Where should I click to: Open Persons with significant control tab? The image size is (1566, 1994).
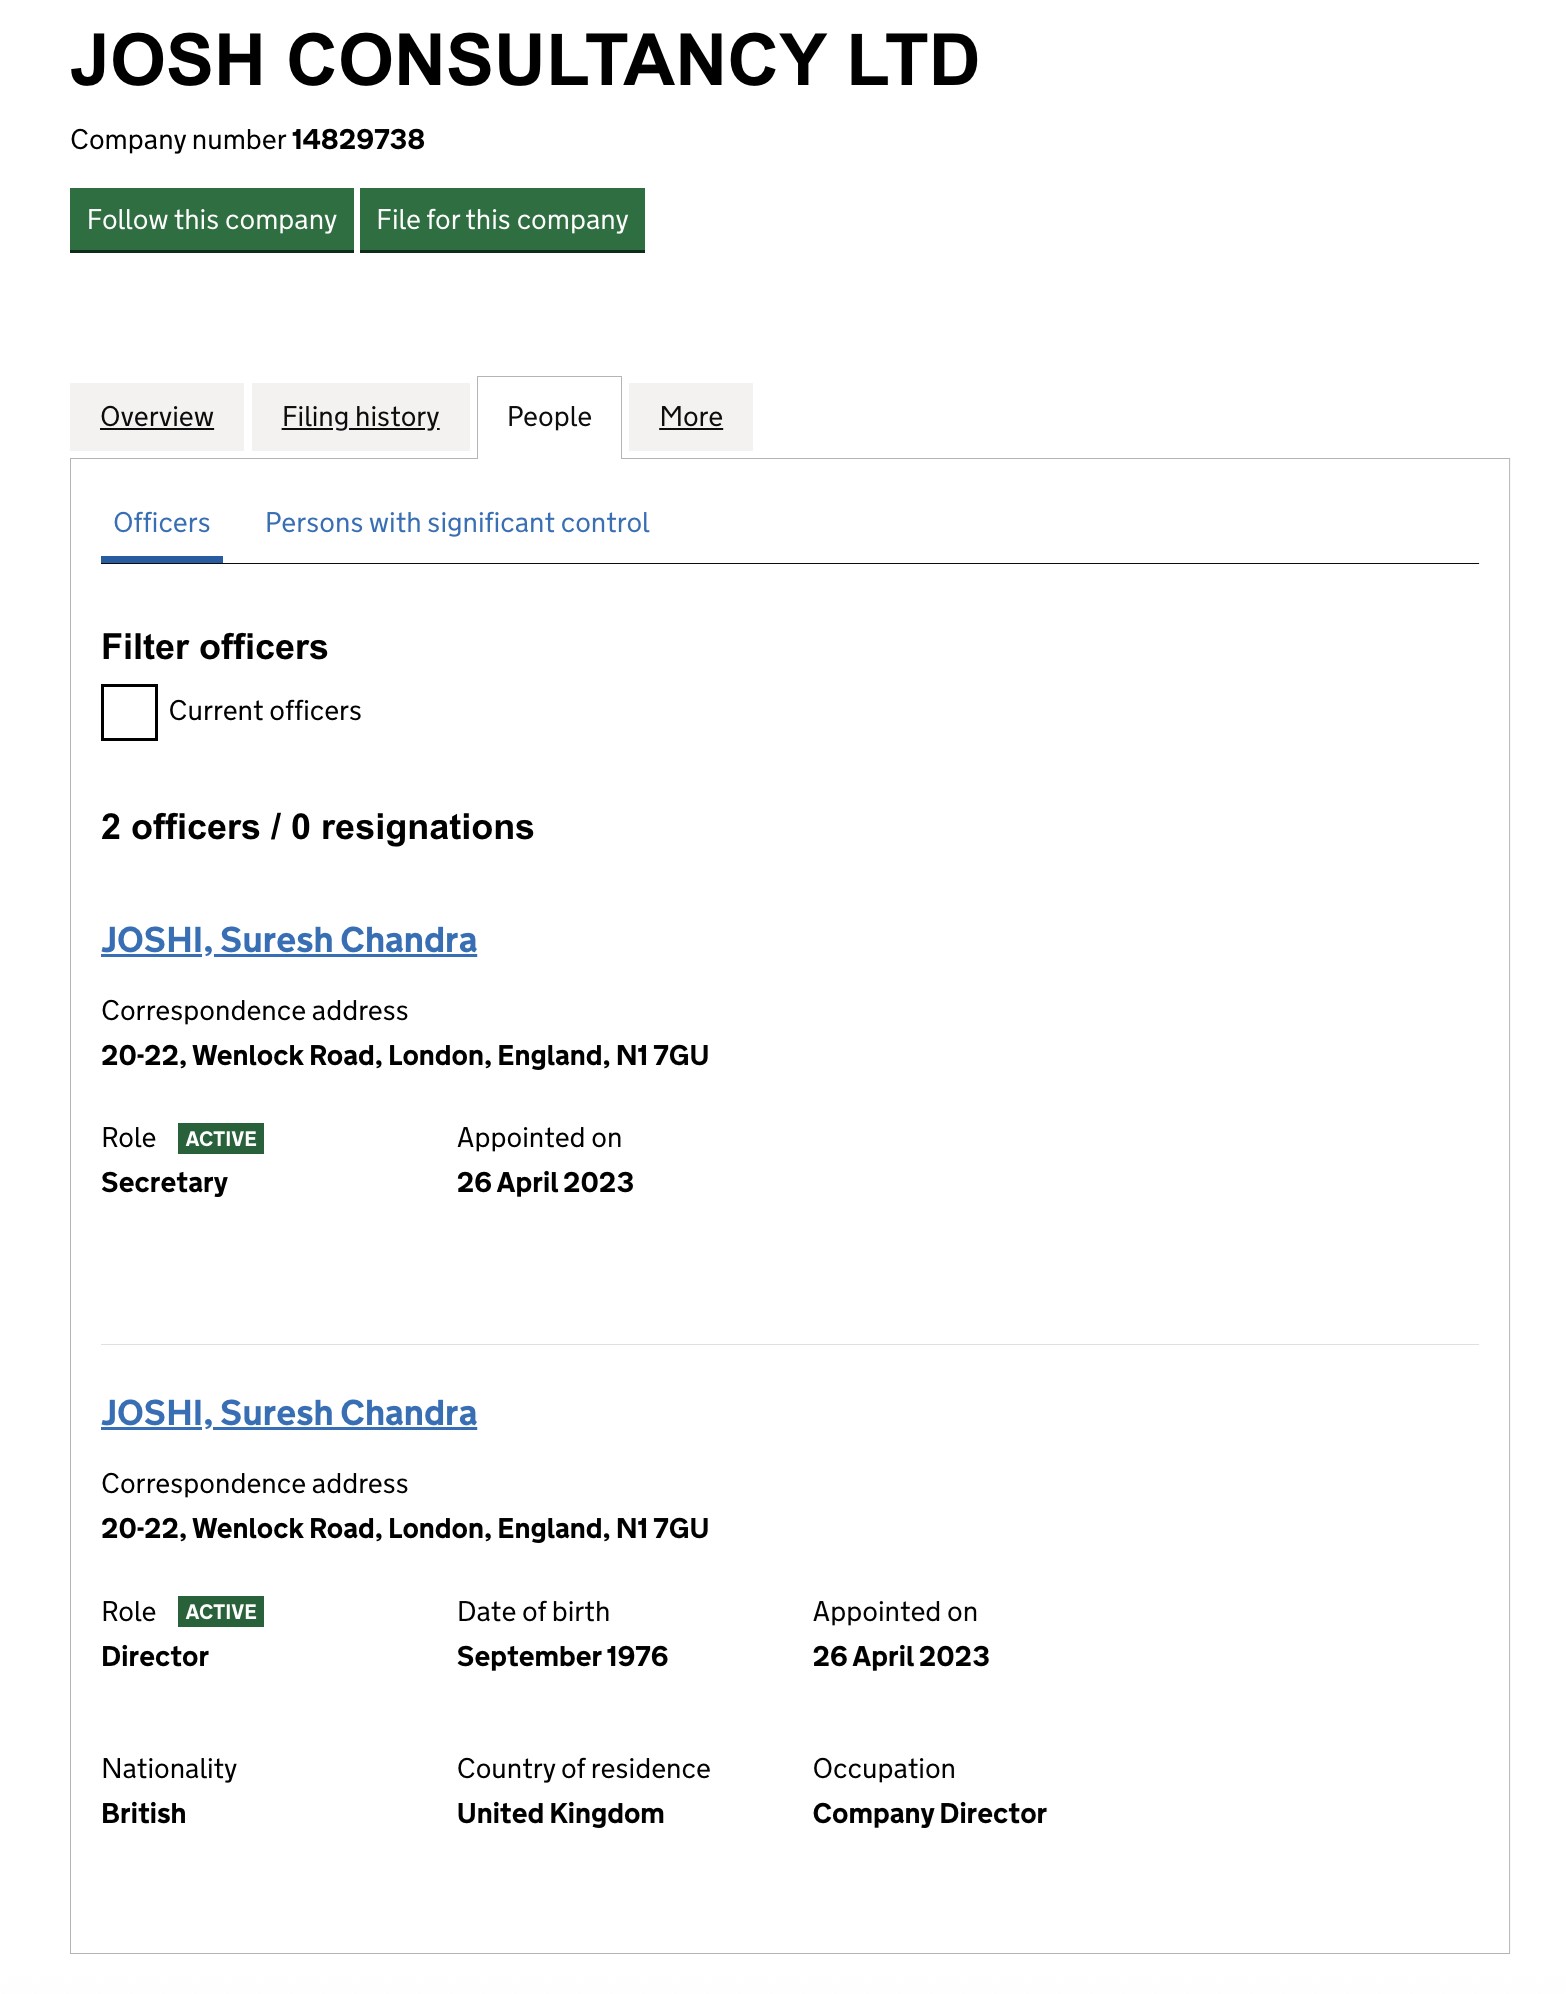[x=457, y=523]
